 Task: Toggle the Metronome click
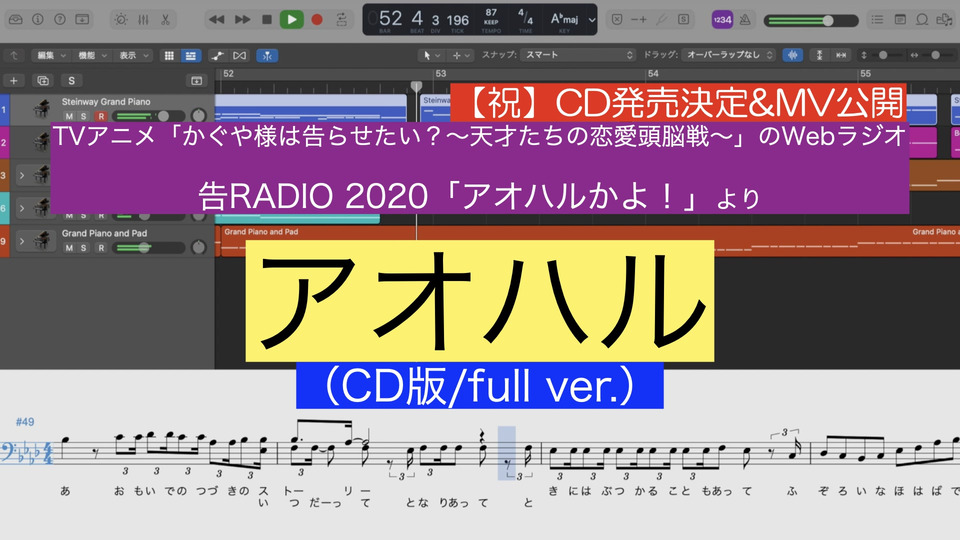[x=745, y=20]
